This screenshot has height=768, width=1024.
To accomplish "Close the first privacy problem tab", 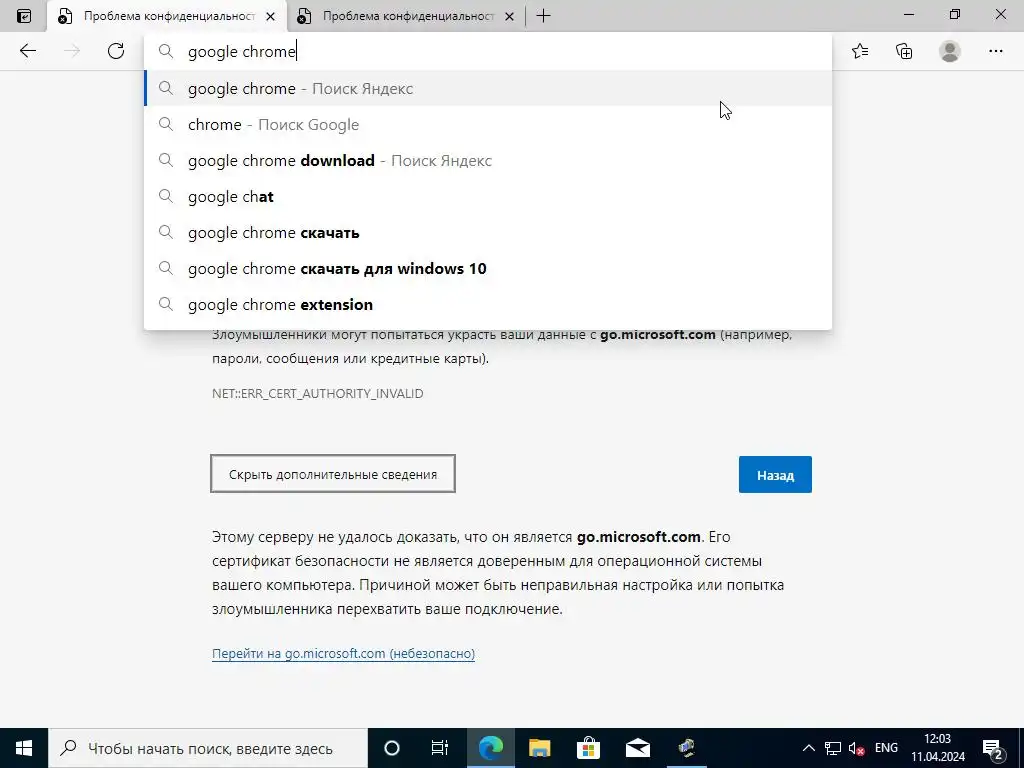I will click(270, 17).
